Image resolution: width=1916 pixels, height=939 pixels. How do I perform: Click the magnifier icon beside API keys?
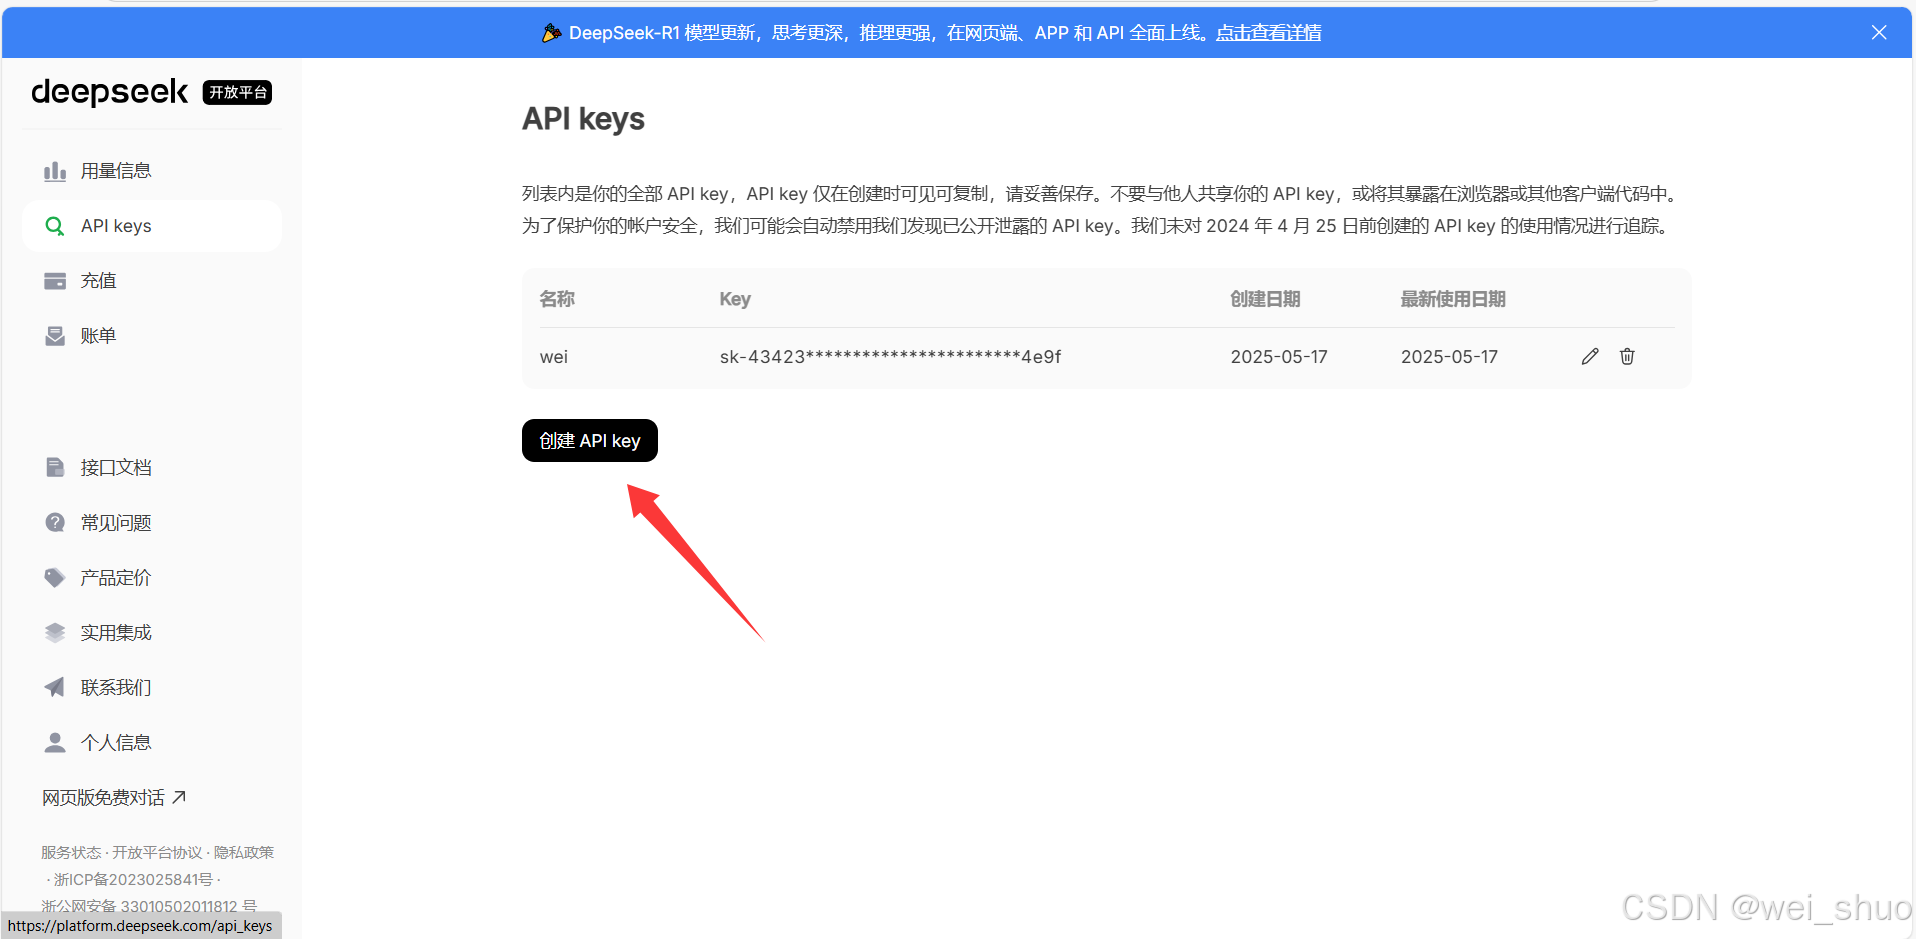[55, 226]
